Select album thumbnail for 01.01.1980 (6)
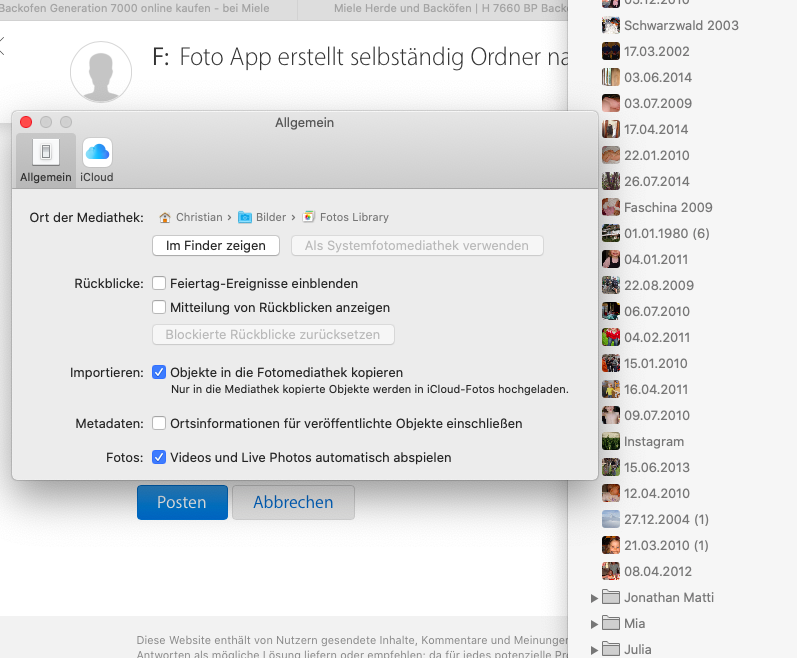This screenshot has height=658, width=797. [610, 233]
